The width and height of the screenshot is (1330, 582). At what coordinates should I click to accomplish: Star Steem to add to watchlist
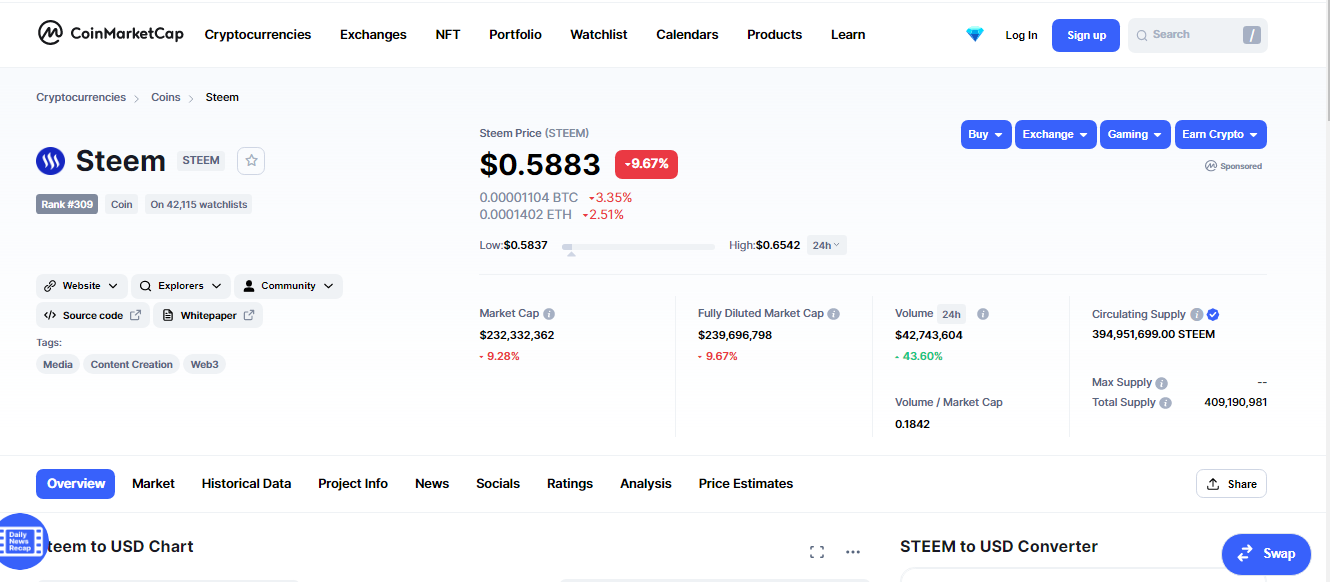click(252, 160)
